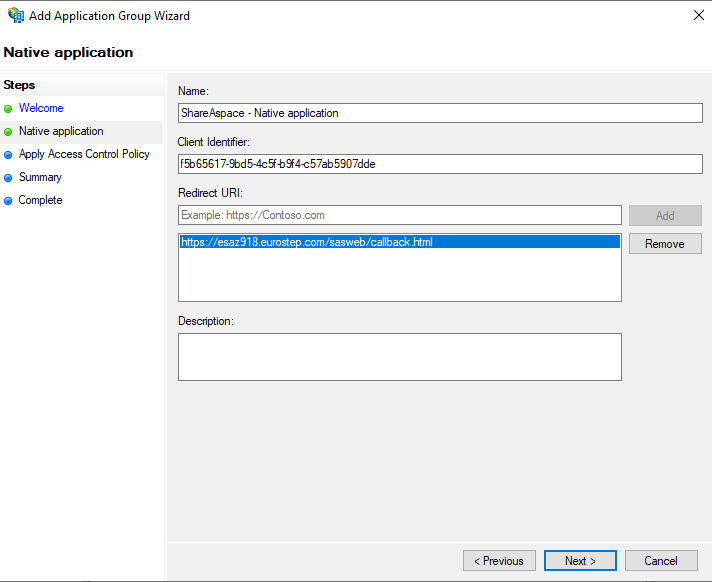Focus the Name input field
712x582 pixels.
(x=440, y=113)
